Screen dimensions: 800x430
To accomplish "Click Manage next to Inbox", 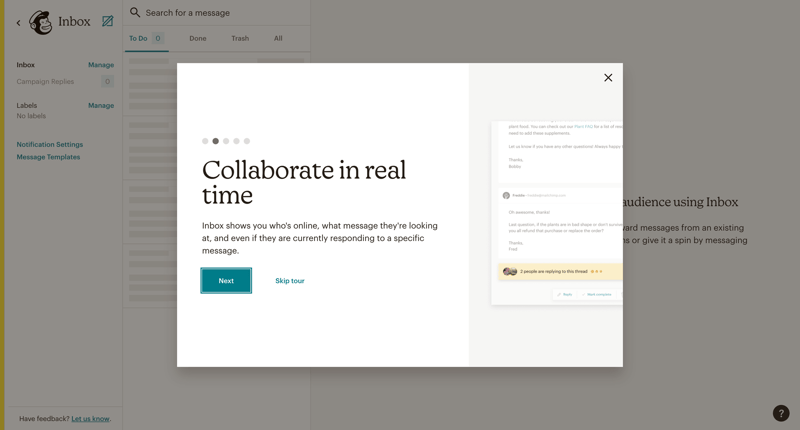I will (x=101, y=65).
